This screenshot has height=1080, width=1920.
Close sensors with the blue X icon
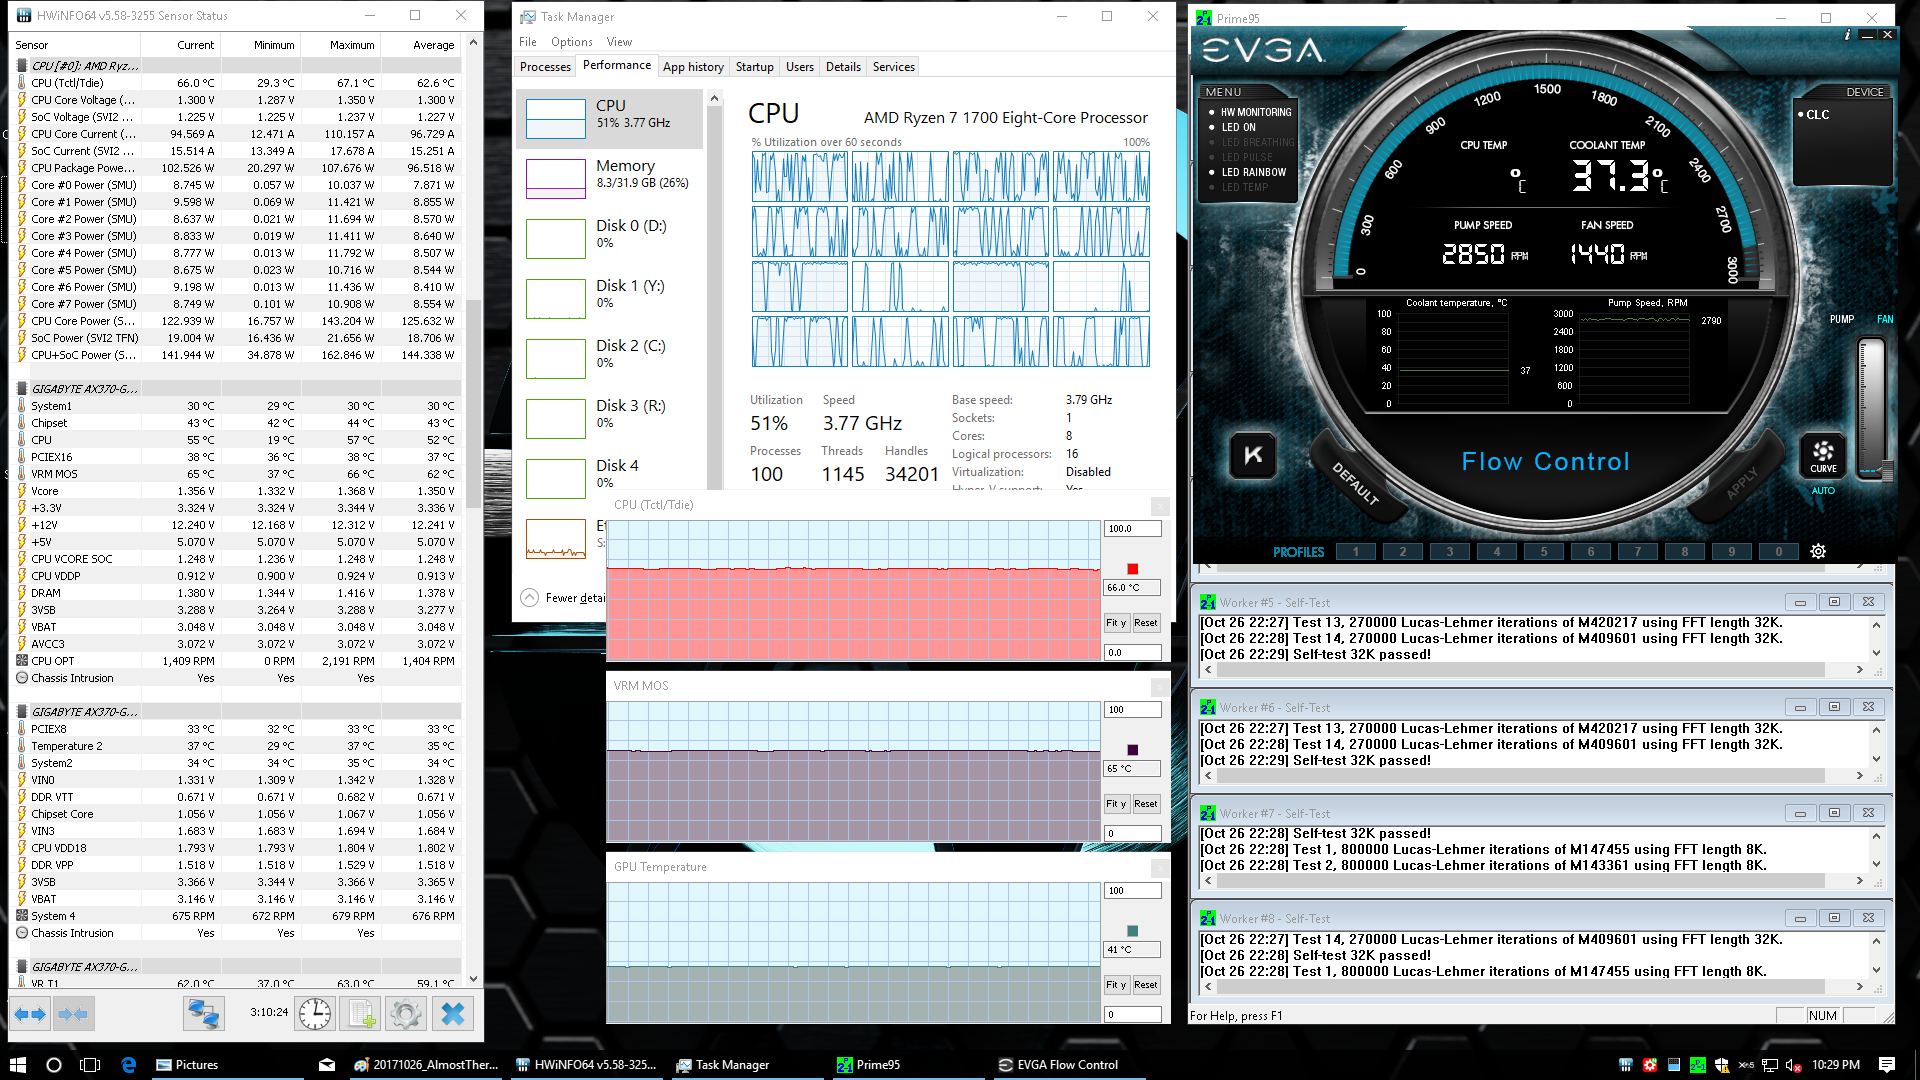453,1014
